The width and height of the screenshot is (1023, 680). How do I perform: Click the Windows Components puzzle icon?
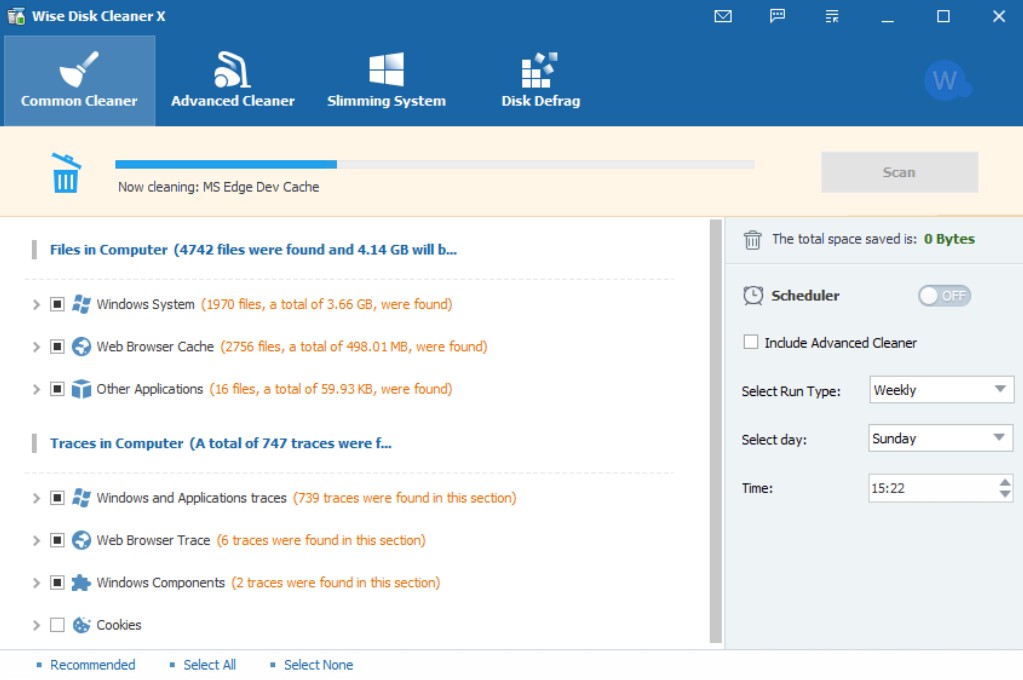tap(81, 583)
